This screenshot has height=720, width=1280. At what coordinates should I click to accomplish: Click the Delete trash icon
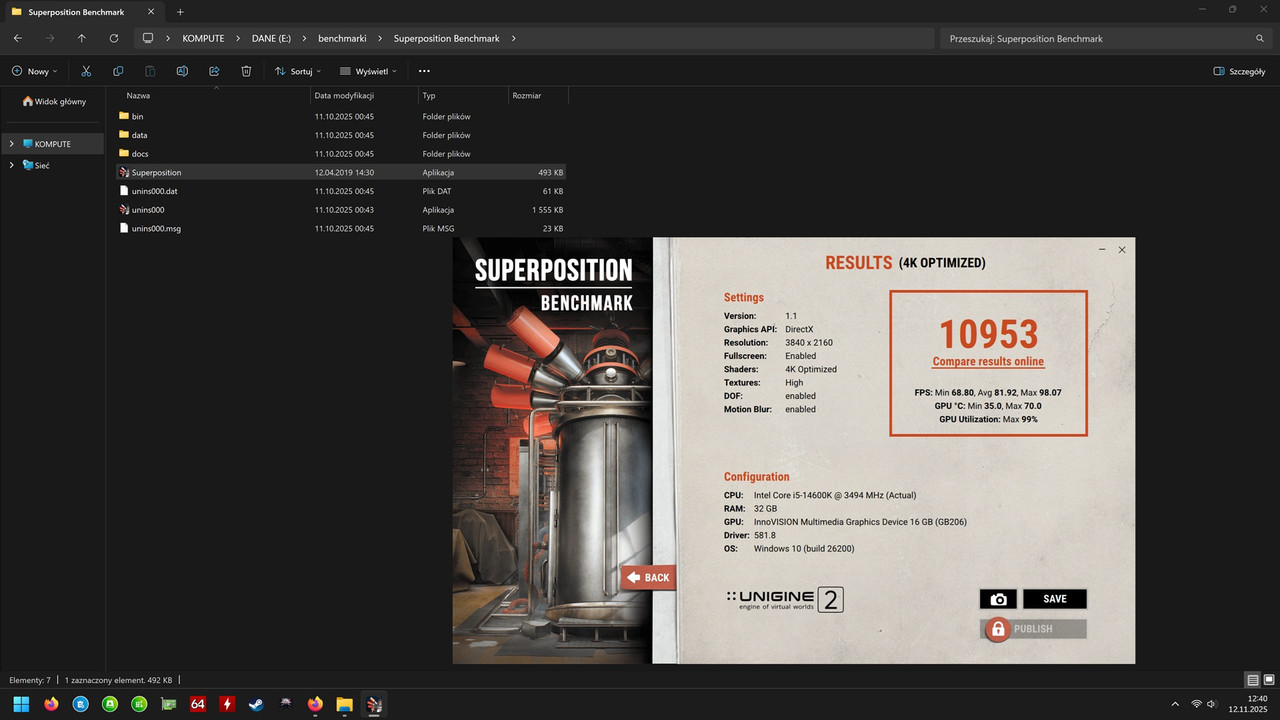pos(246,71)
